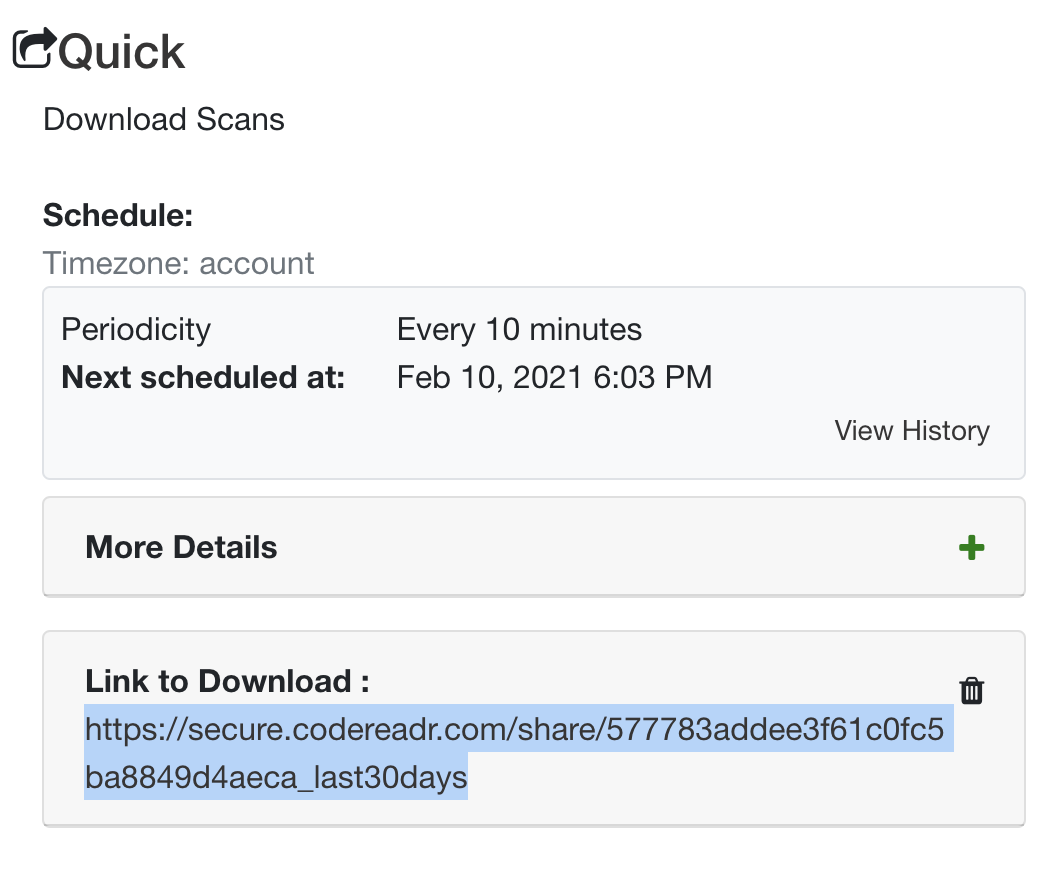Image resolution: width=1054 pixels, height=876 pixels.
Task: Click blank space in More Details header bar
Action: 605,547
